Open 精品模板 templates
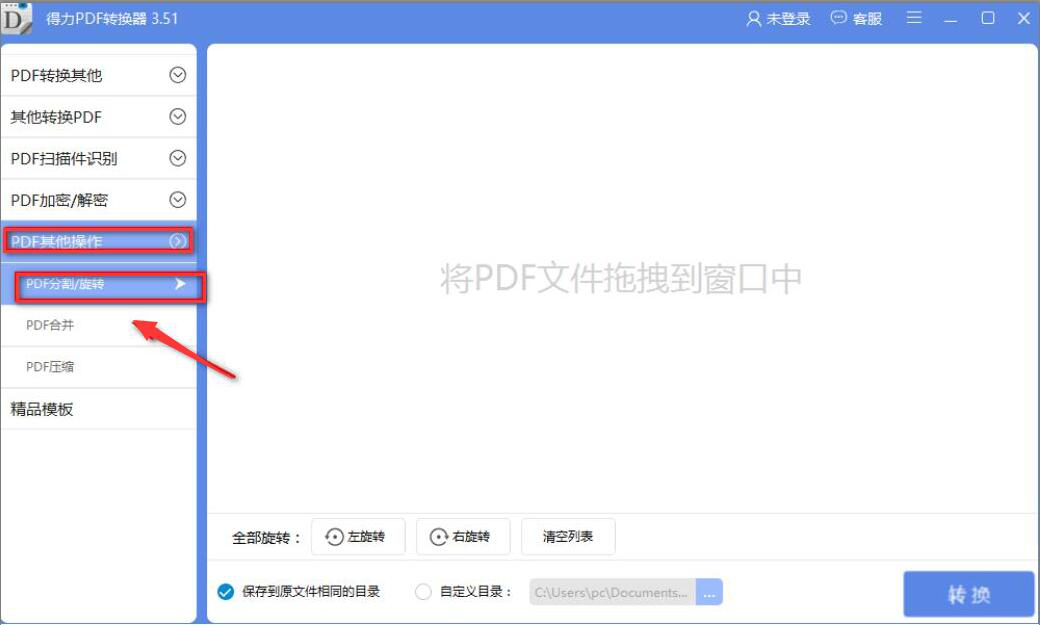Viewport: 1040px width, 625px height. pyautogui.click(x=99, y=409)
